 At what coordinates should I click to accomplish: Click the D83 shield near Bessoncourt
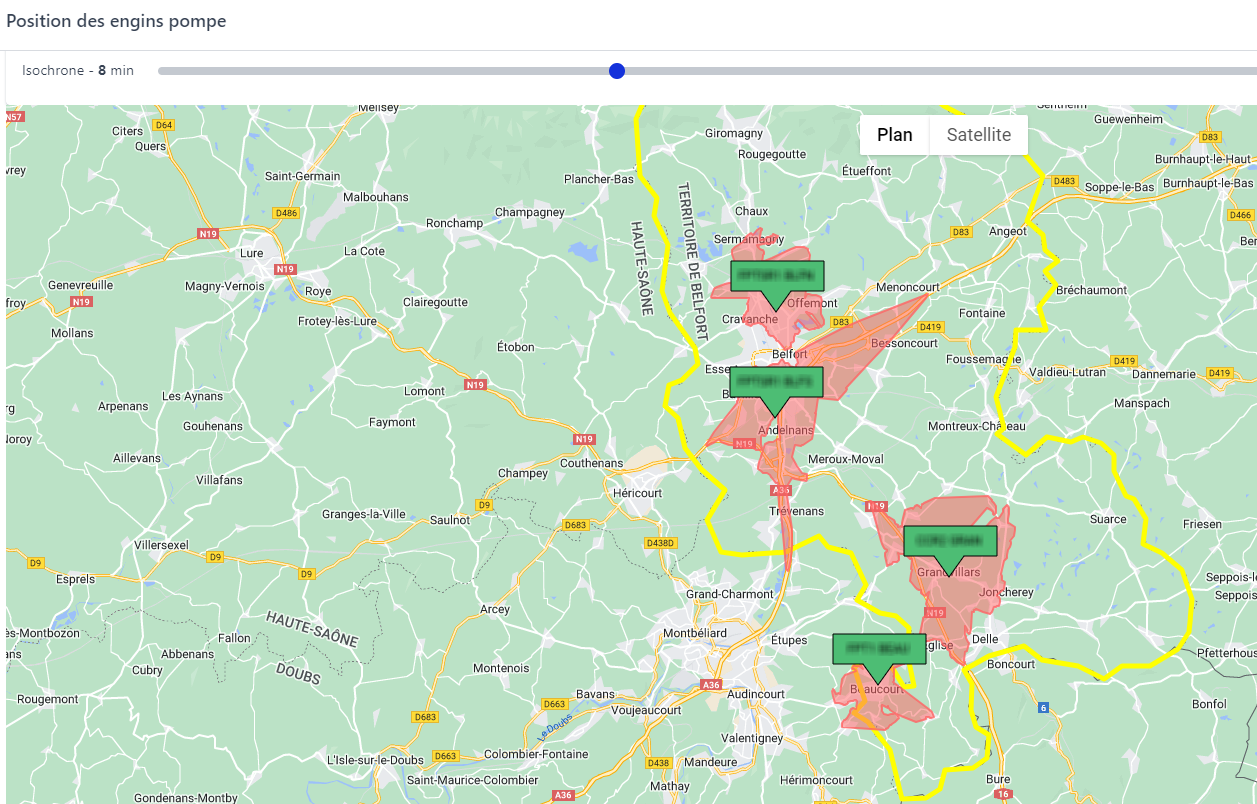coord(840,322)
